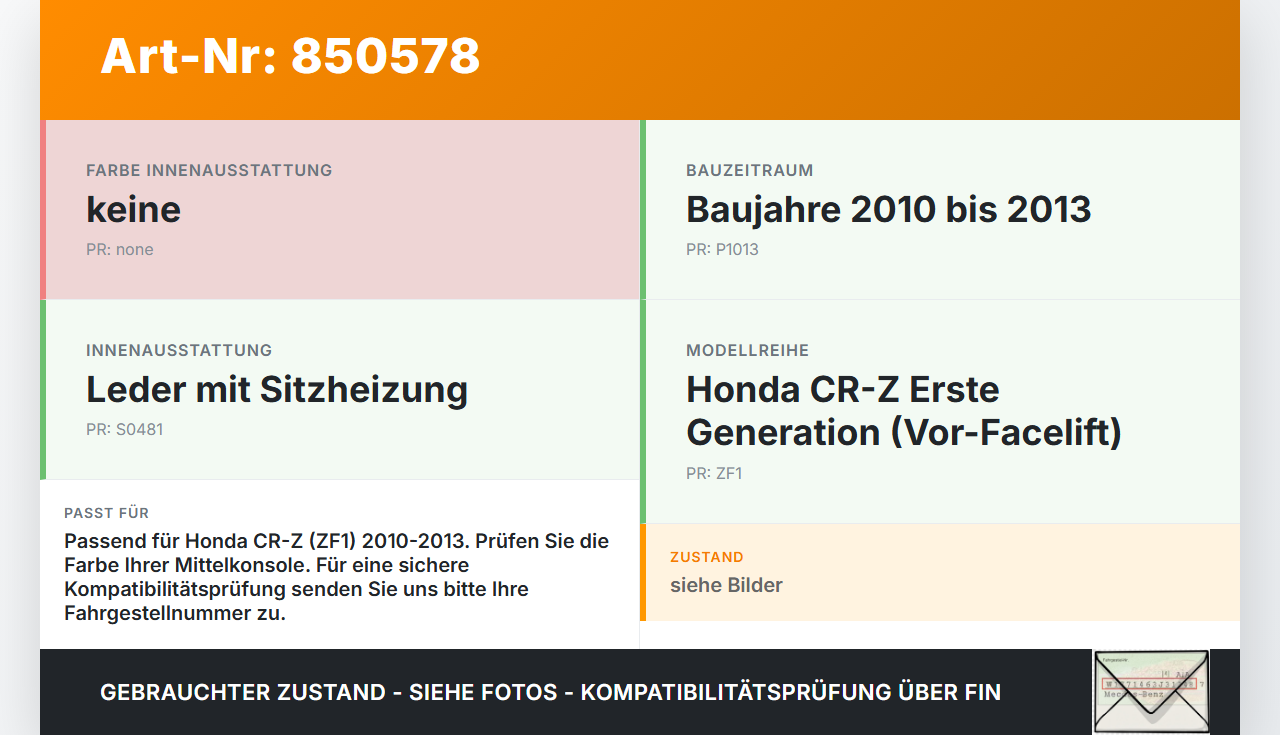Click the 'PR: S0481' code
This screenshot has height=736, width=1280.
[124, 430]
